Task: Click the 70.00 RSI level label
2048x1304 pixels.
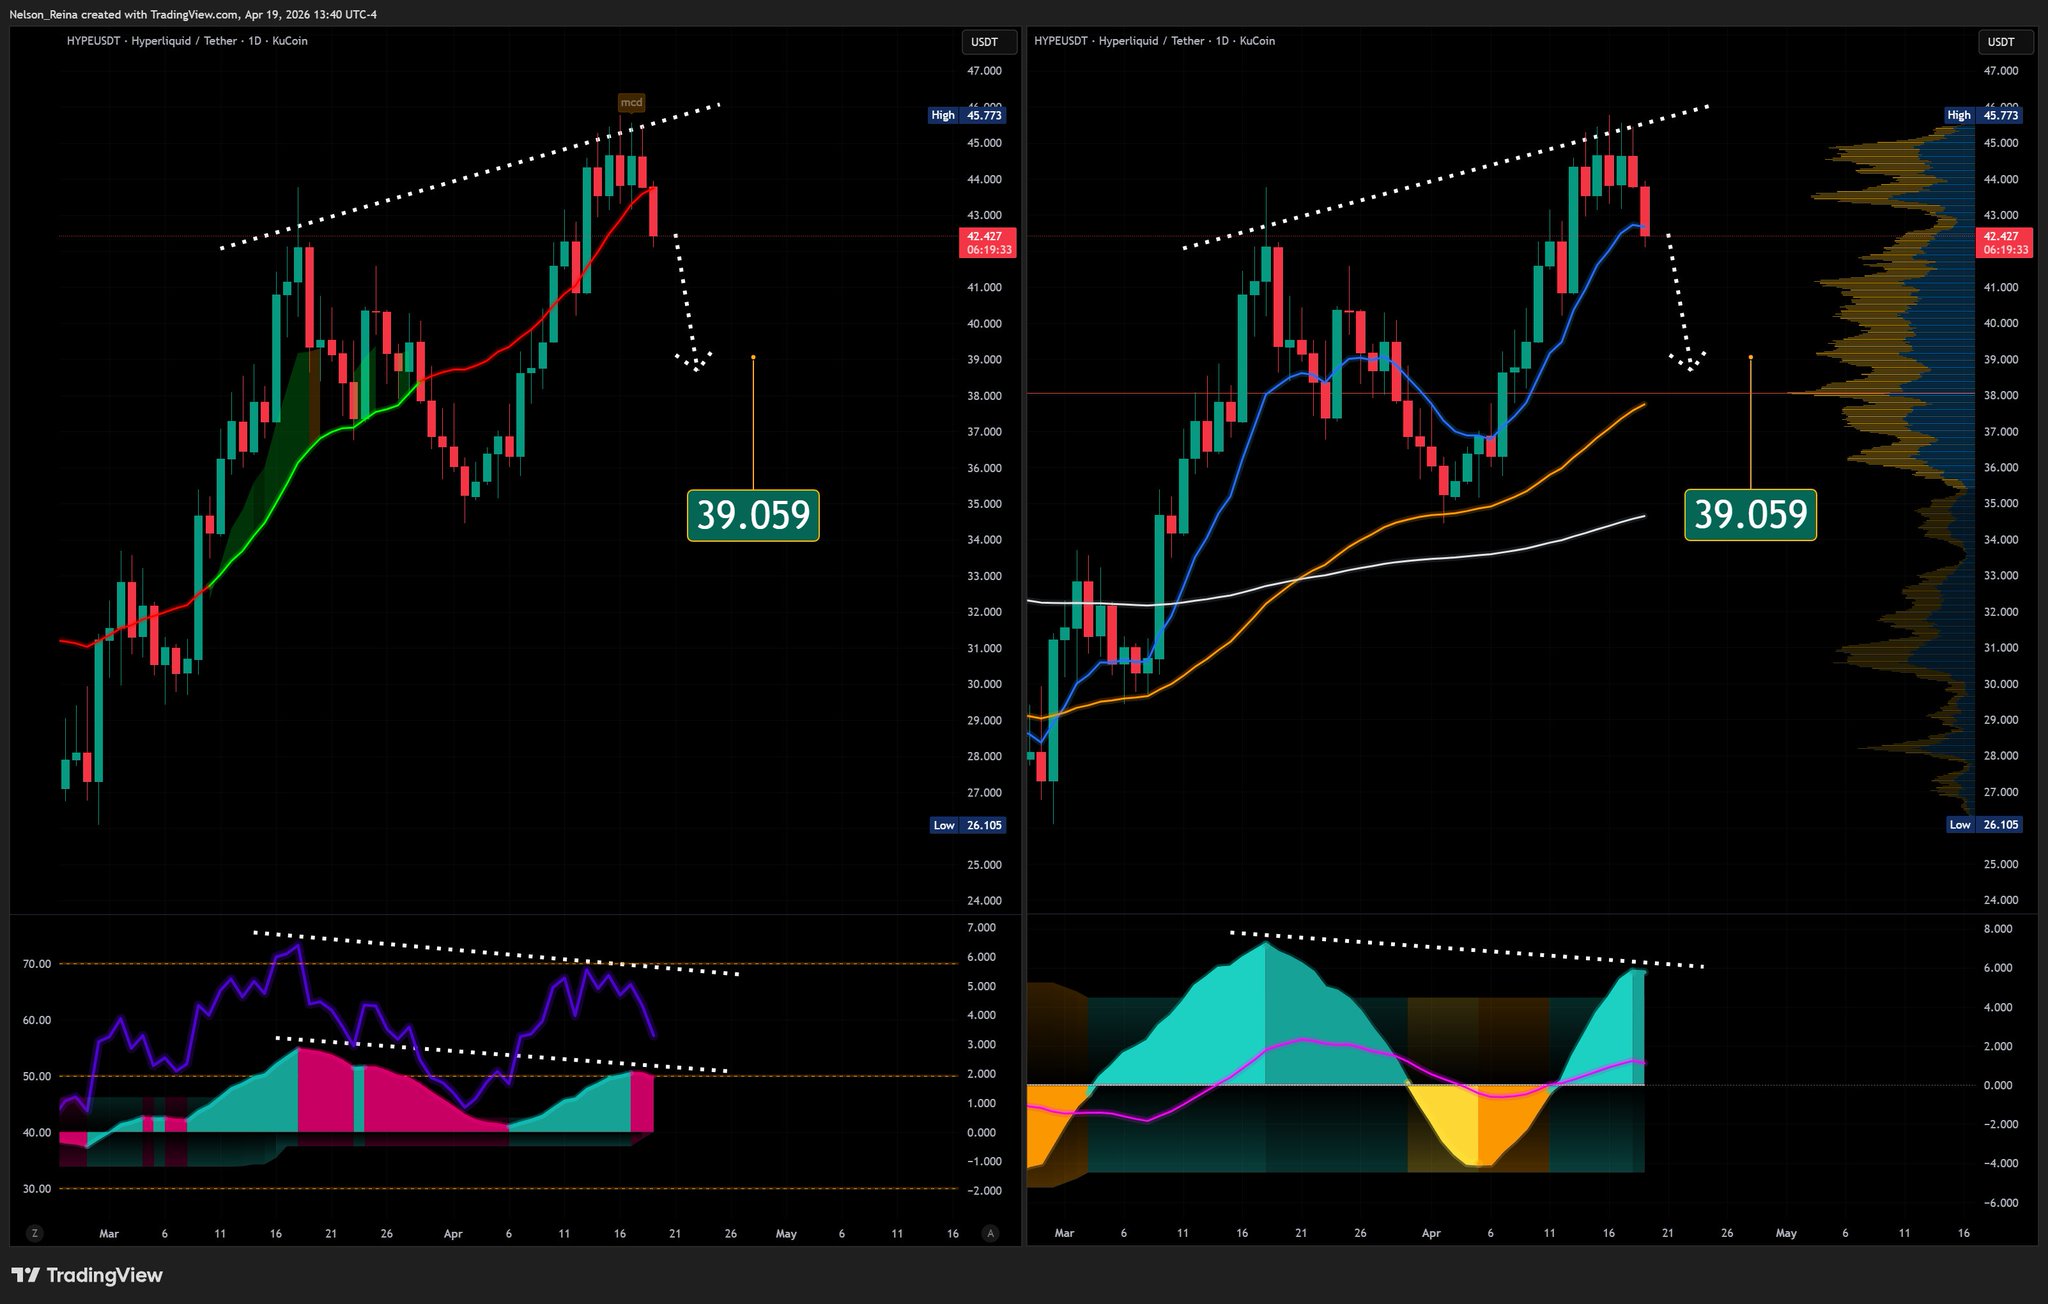Action: (x=37, y=964)
